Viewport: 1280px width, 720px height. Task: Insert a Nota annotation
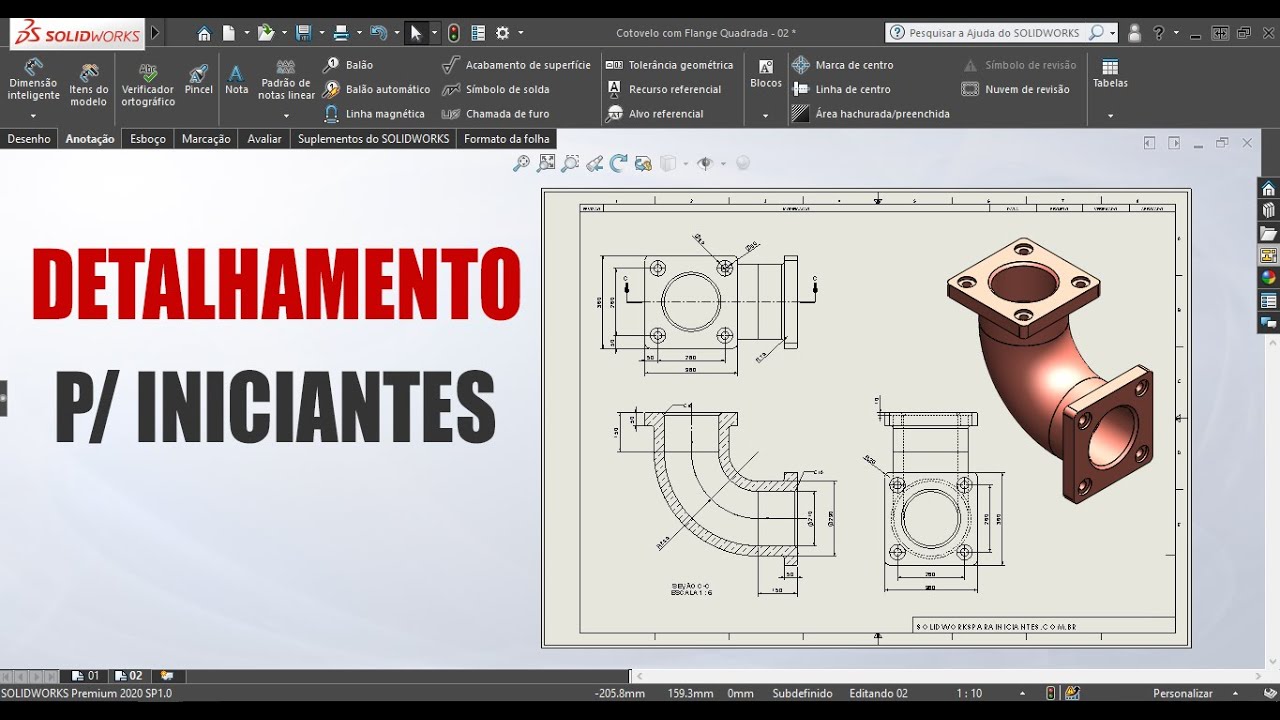click(236, 80)
